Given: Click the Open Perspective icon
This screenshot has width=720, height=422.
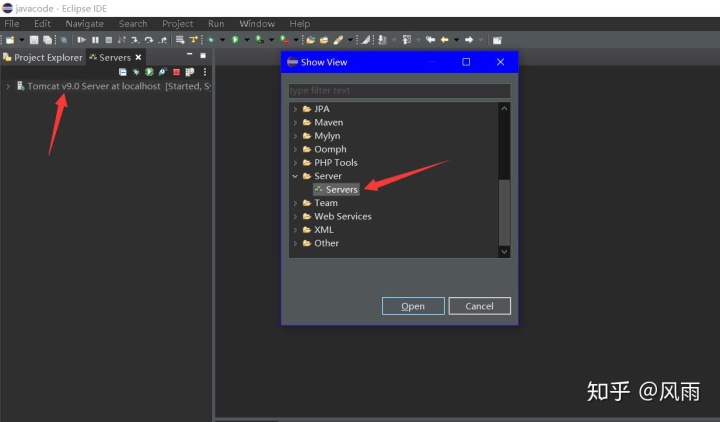Looking at the screenshot, I should [x=497, y=40].
